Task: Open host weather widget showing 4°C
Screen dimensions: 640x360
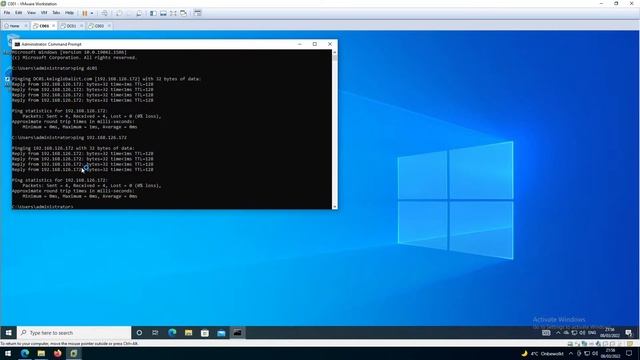Action: [542, 353]
